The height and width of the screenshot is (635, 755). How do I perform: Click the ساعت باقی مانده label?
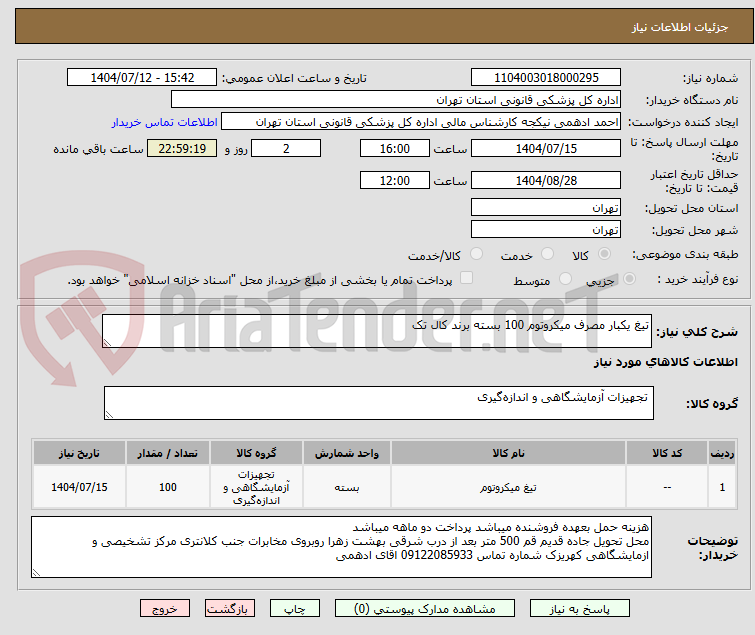(x=98, y=149)
